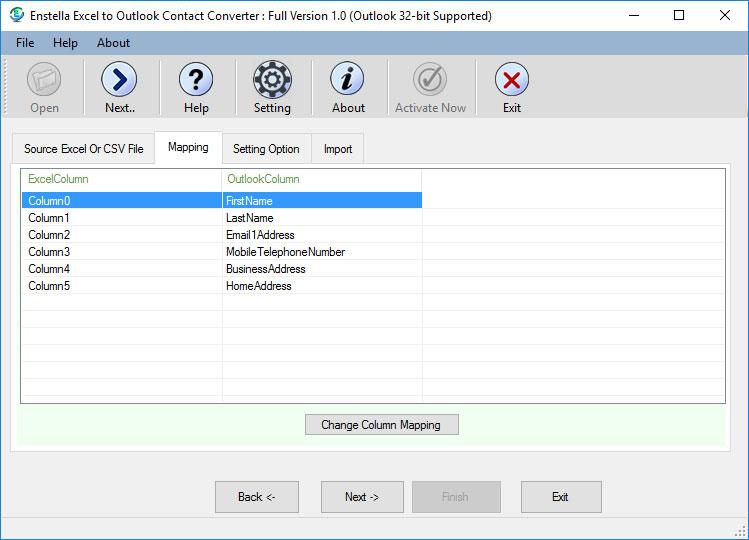Click the About info icon

pos(348,80)
